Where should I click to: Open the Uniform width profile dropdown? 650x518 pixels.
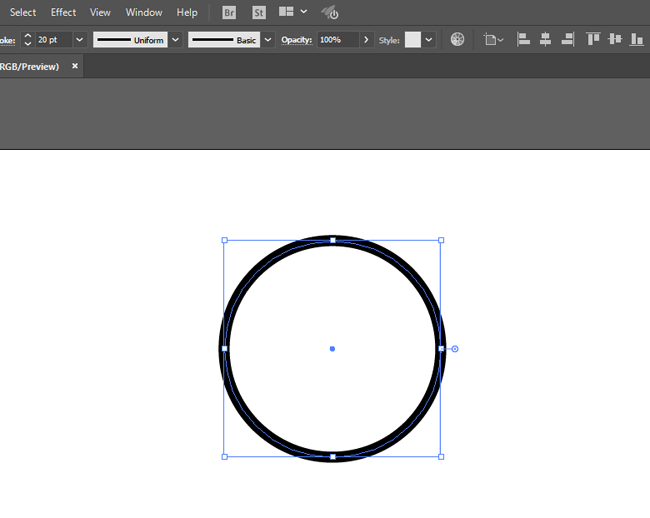pyautogui.click(x=175, y=40)
